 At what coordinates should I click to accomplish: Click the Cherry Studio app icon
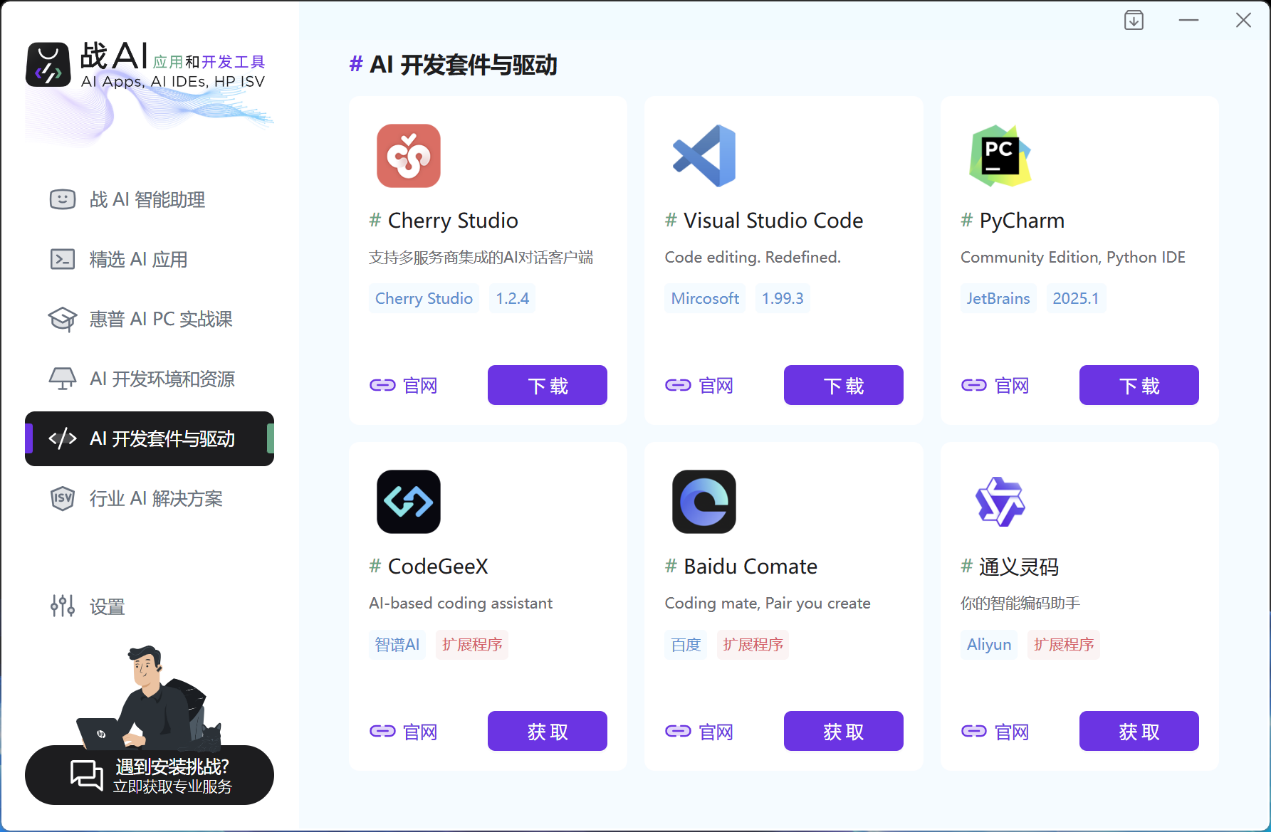pyautogui.click(x=409, y=156)
